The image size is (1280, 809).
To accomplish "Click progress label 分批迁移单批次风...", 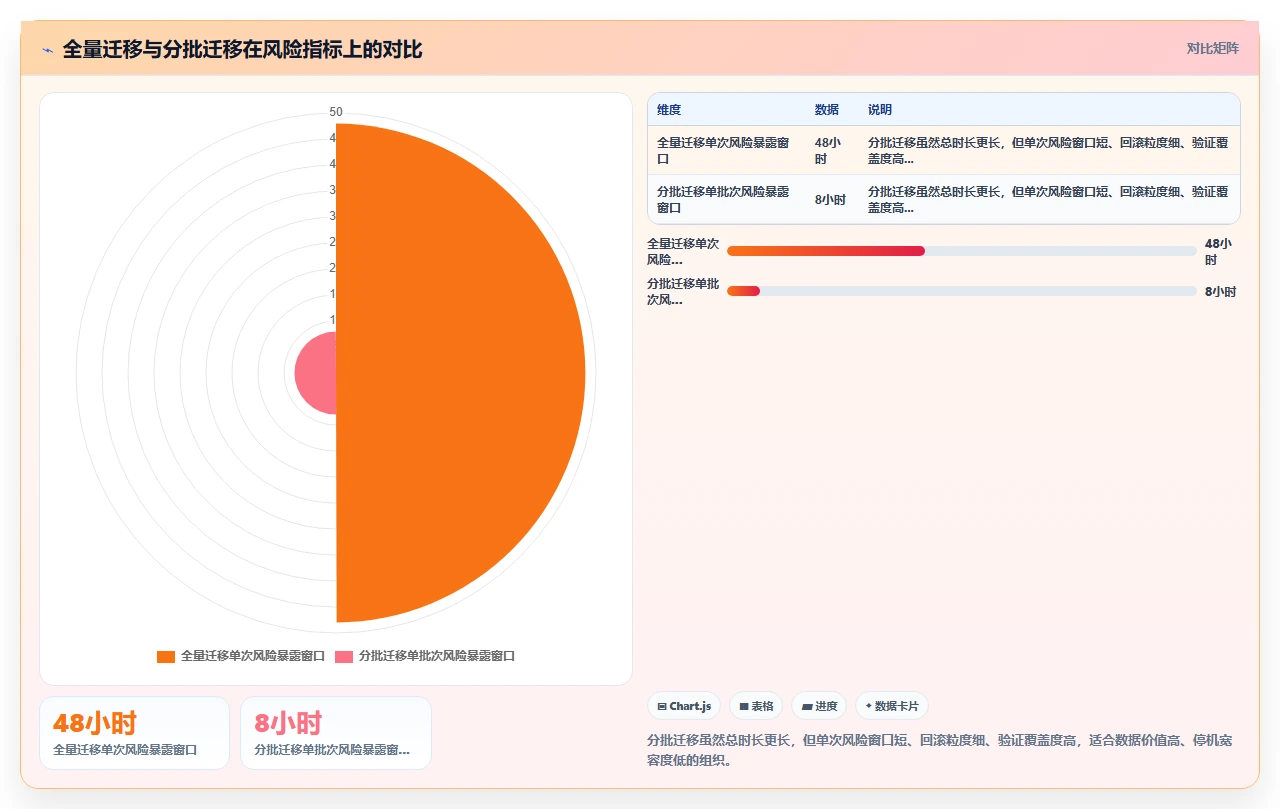I will (683, 291).
